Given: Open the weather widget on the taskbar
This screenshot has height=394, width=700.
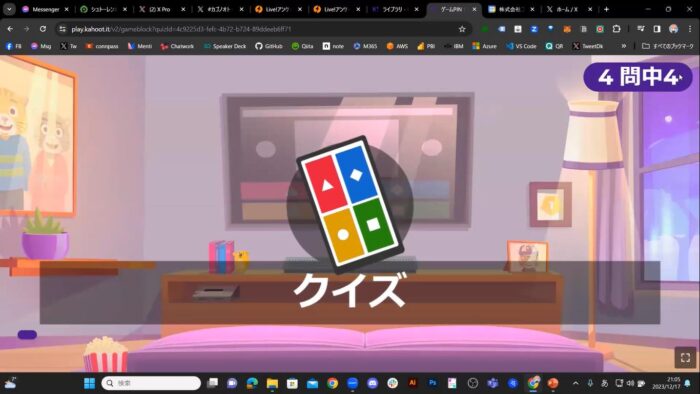Looking at the screenshot, I should click(10, 382).
